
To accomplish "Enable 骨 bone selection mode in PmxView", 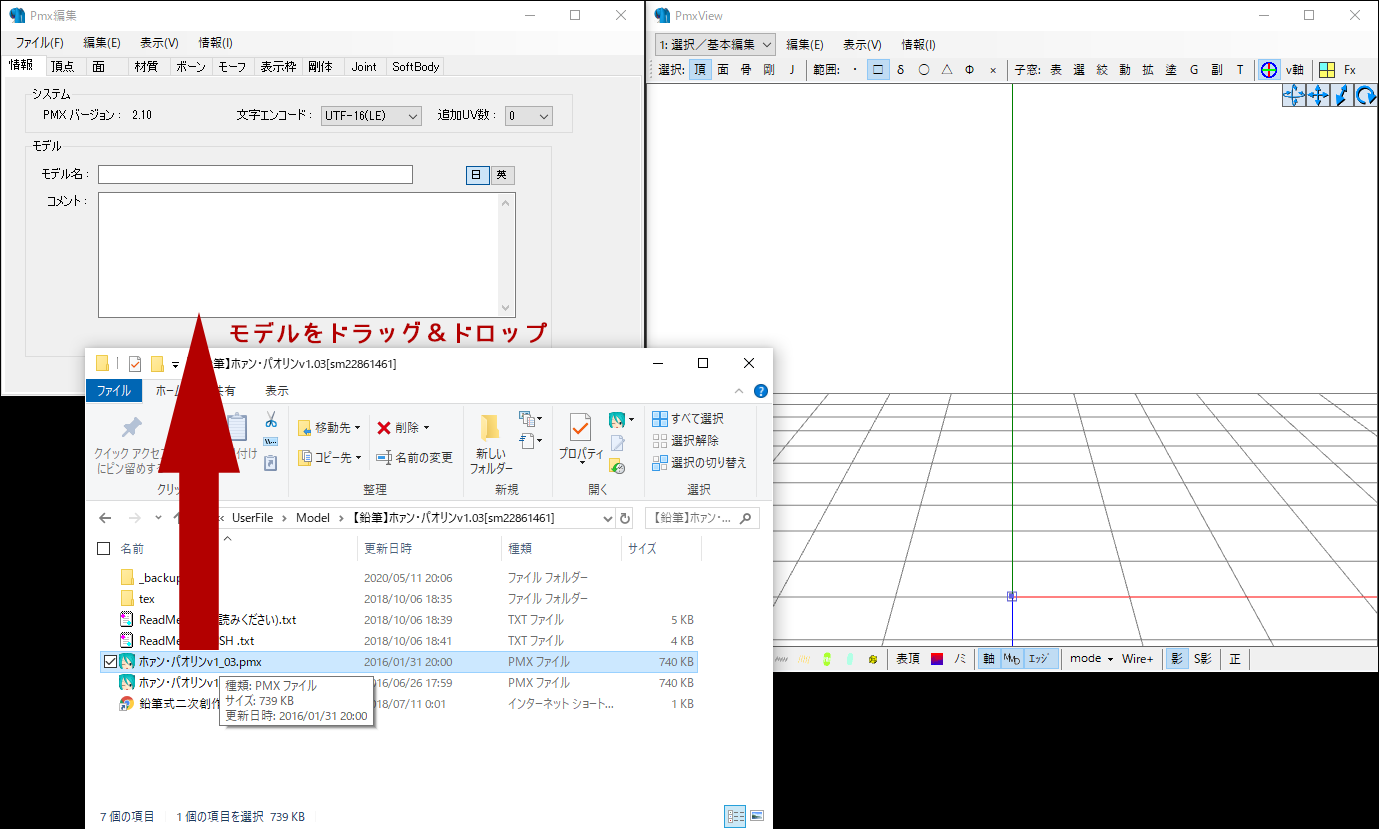I will (745, 70).
